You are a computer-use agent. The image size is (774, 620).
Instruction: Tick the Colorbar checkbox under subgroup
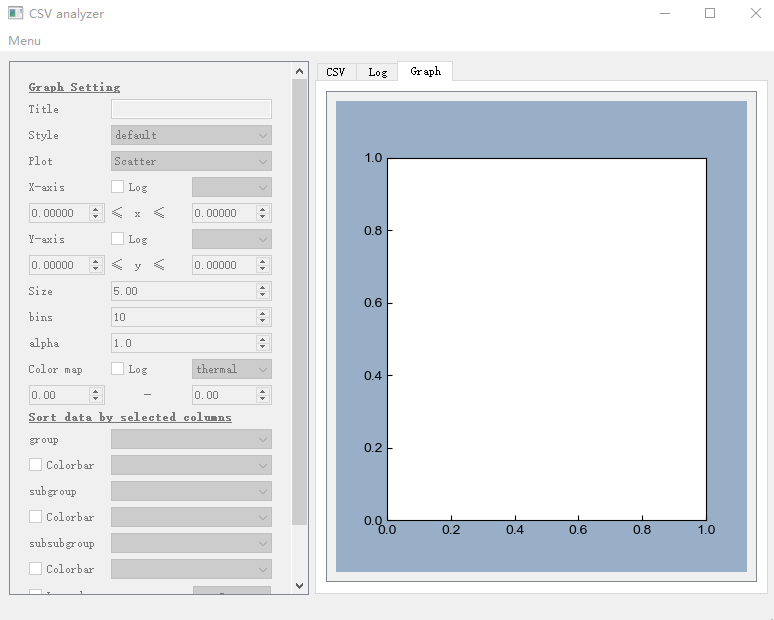(36, 516)
